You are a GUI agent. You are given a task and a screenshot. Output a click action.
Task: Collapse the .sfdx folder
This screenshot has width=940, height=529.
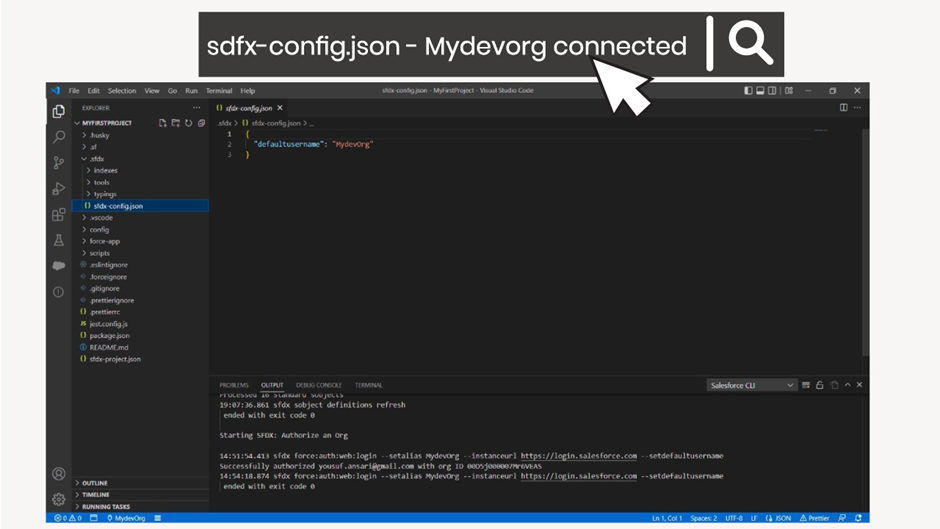click(x=140, y=159)
